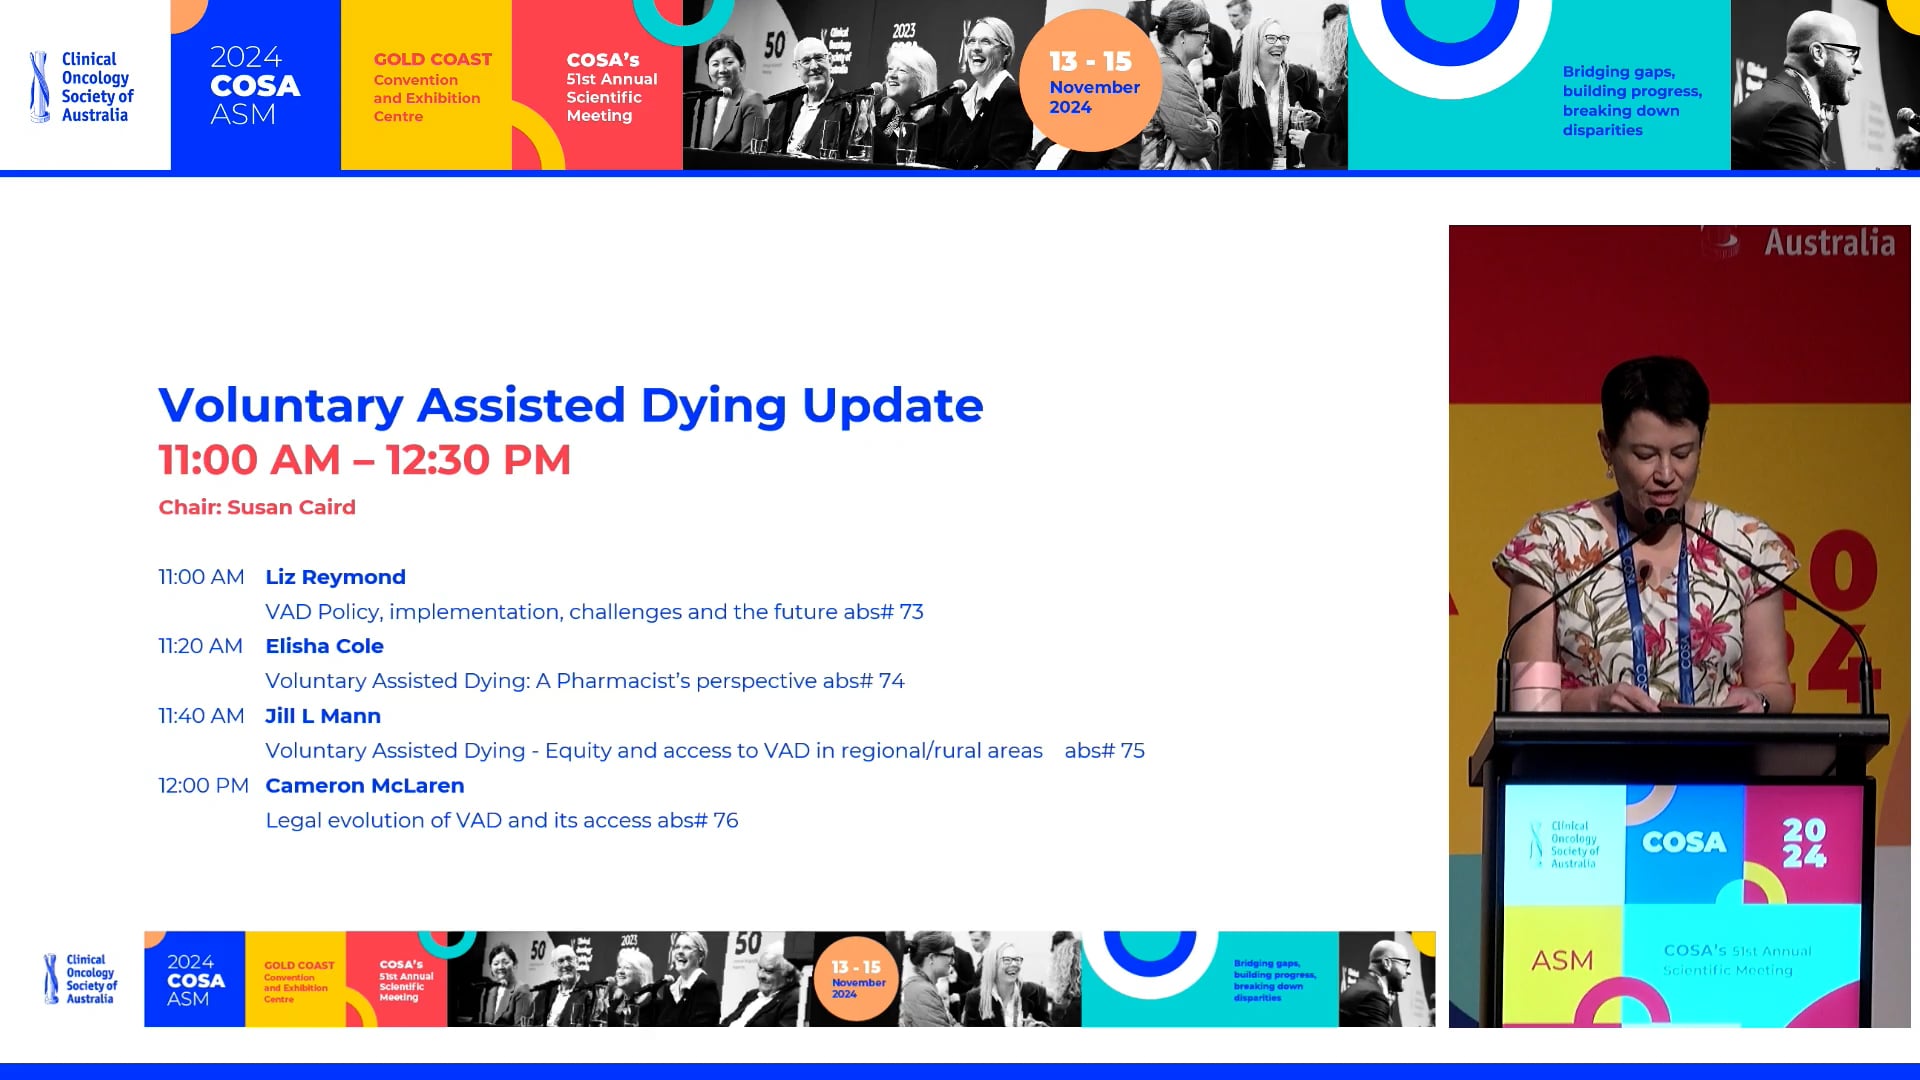
Task: Click the 11:00 AM – 12:30 PM time text
Action: 364,459
